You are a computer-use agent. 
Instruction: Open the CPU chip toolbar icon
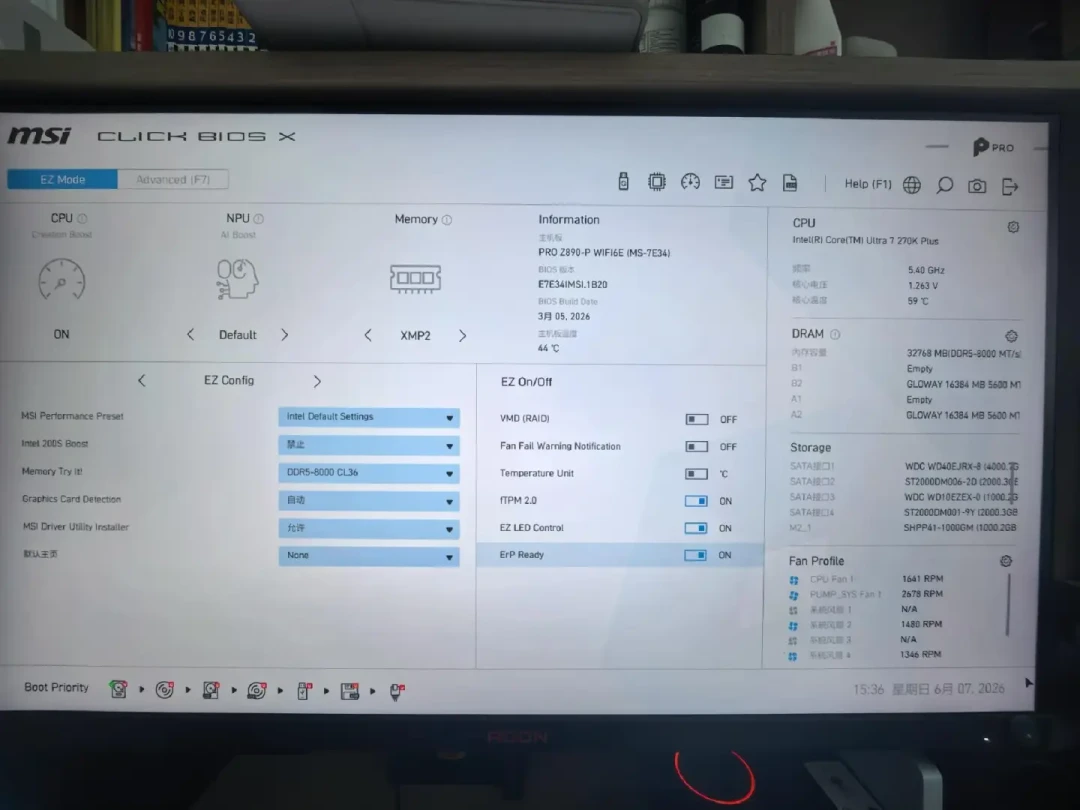[656, 182]
